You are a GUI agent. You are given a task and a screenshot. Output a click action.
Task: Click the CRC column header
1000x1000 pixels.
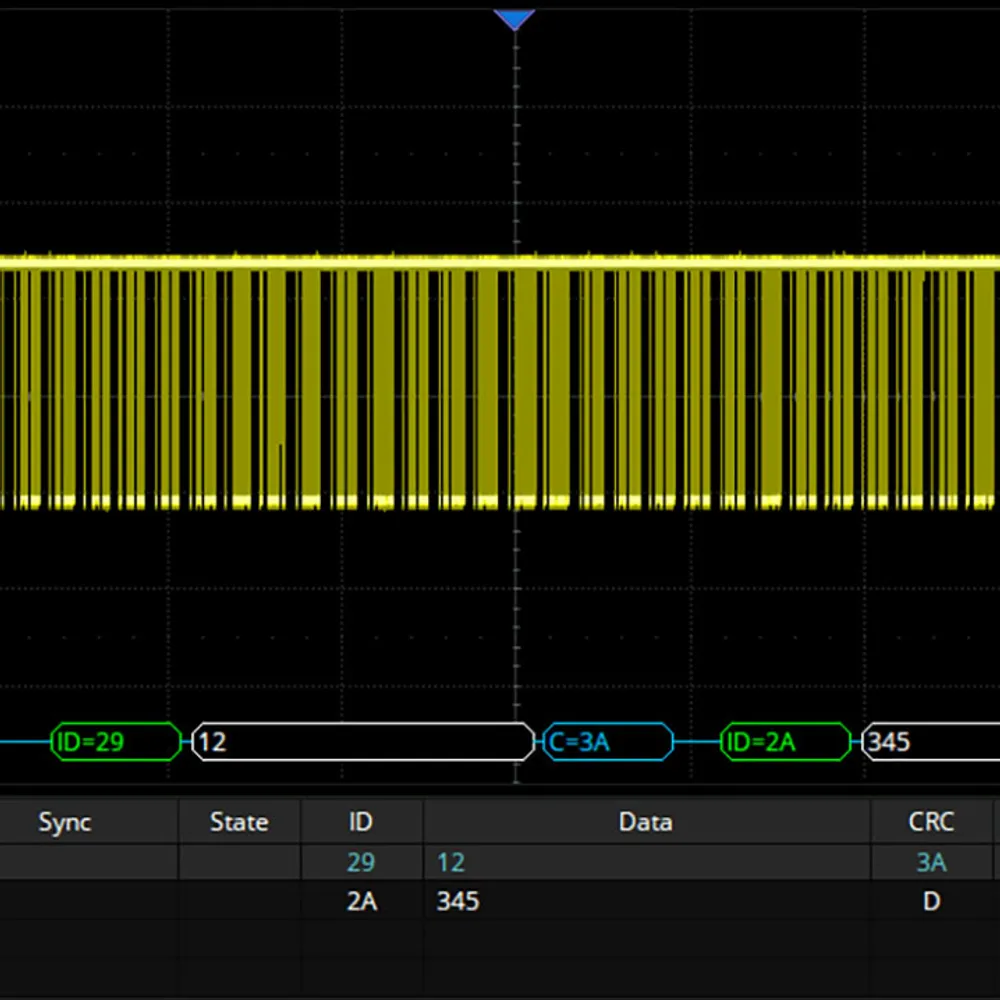coord(931,822)
